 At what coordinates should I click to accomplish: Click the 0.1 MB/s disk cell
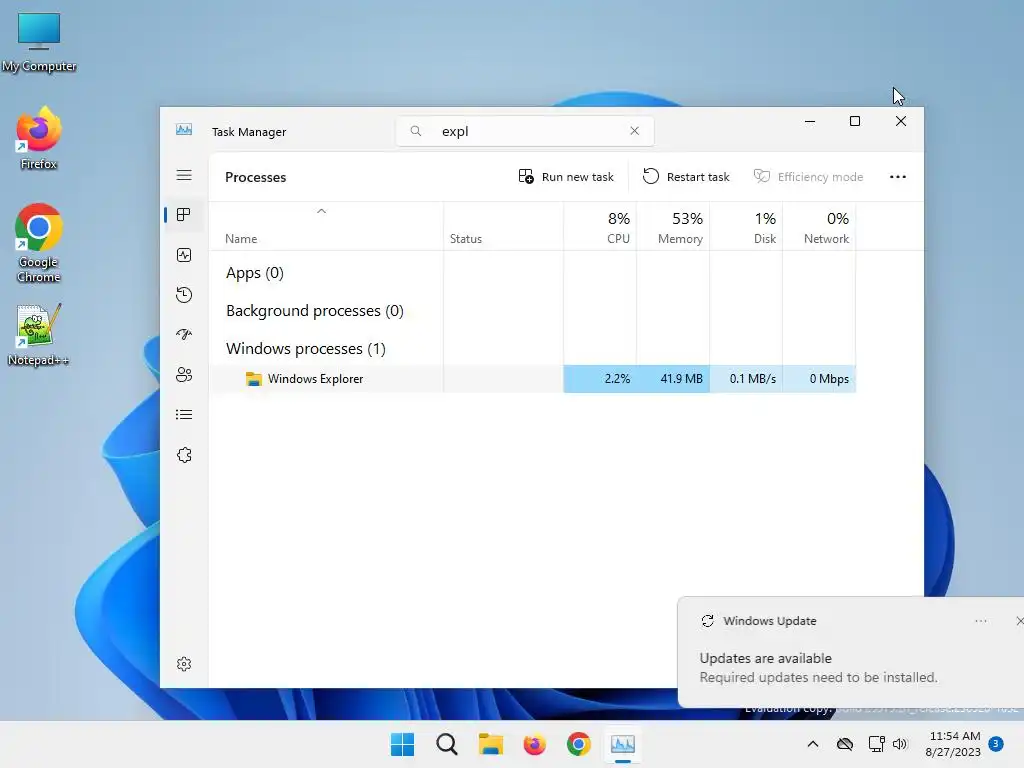pyautogui.click(x=746, y=379)
